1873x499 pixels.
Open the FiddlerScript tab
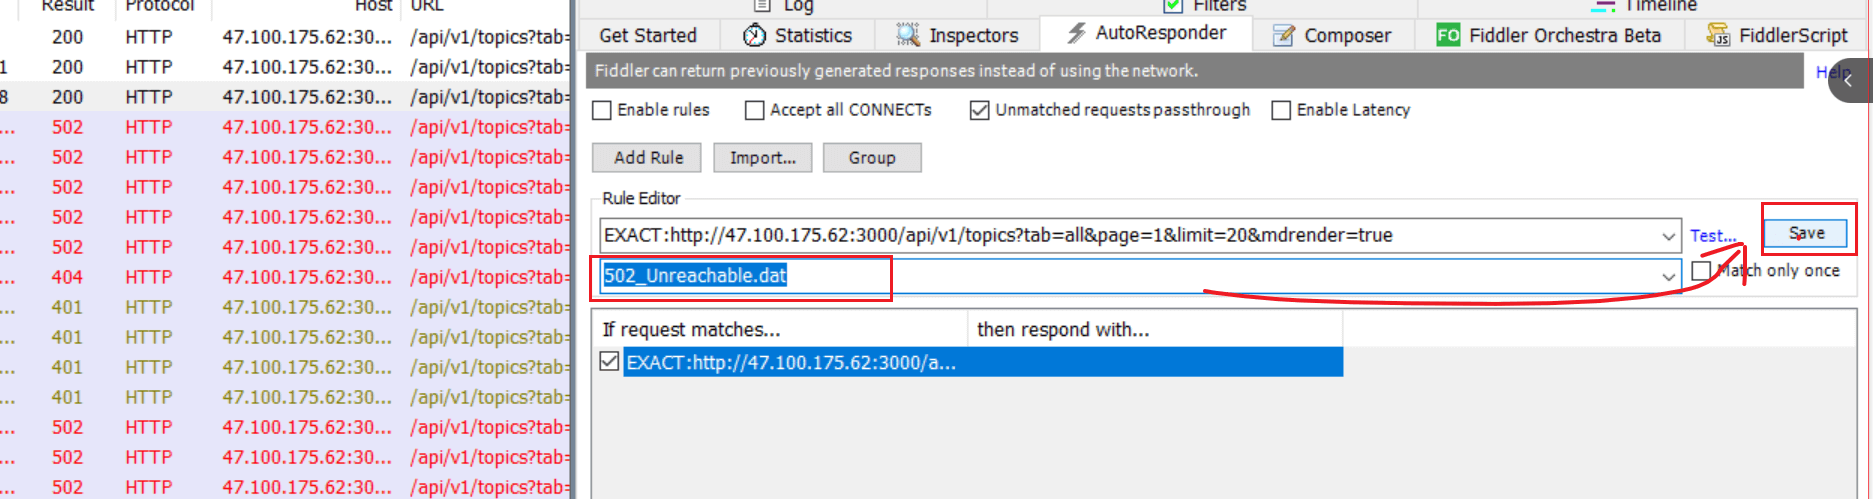tap(1778, 35)
